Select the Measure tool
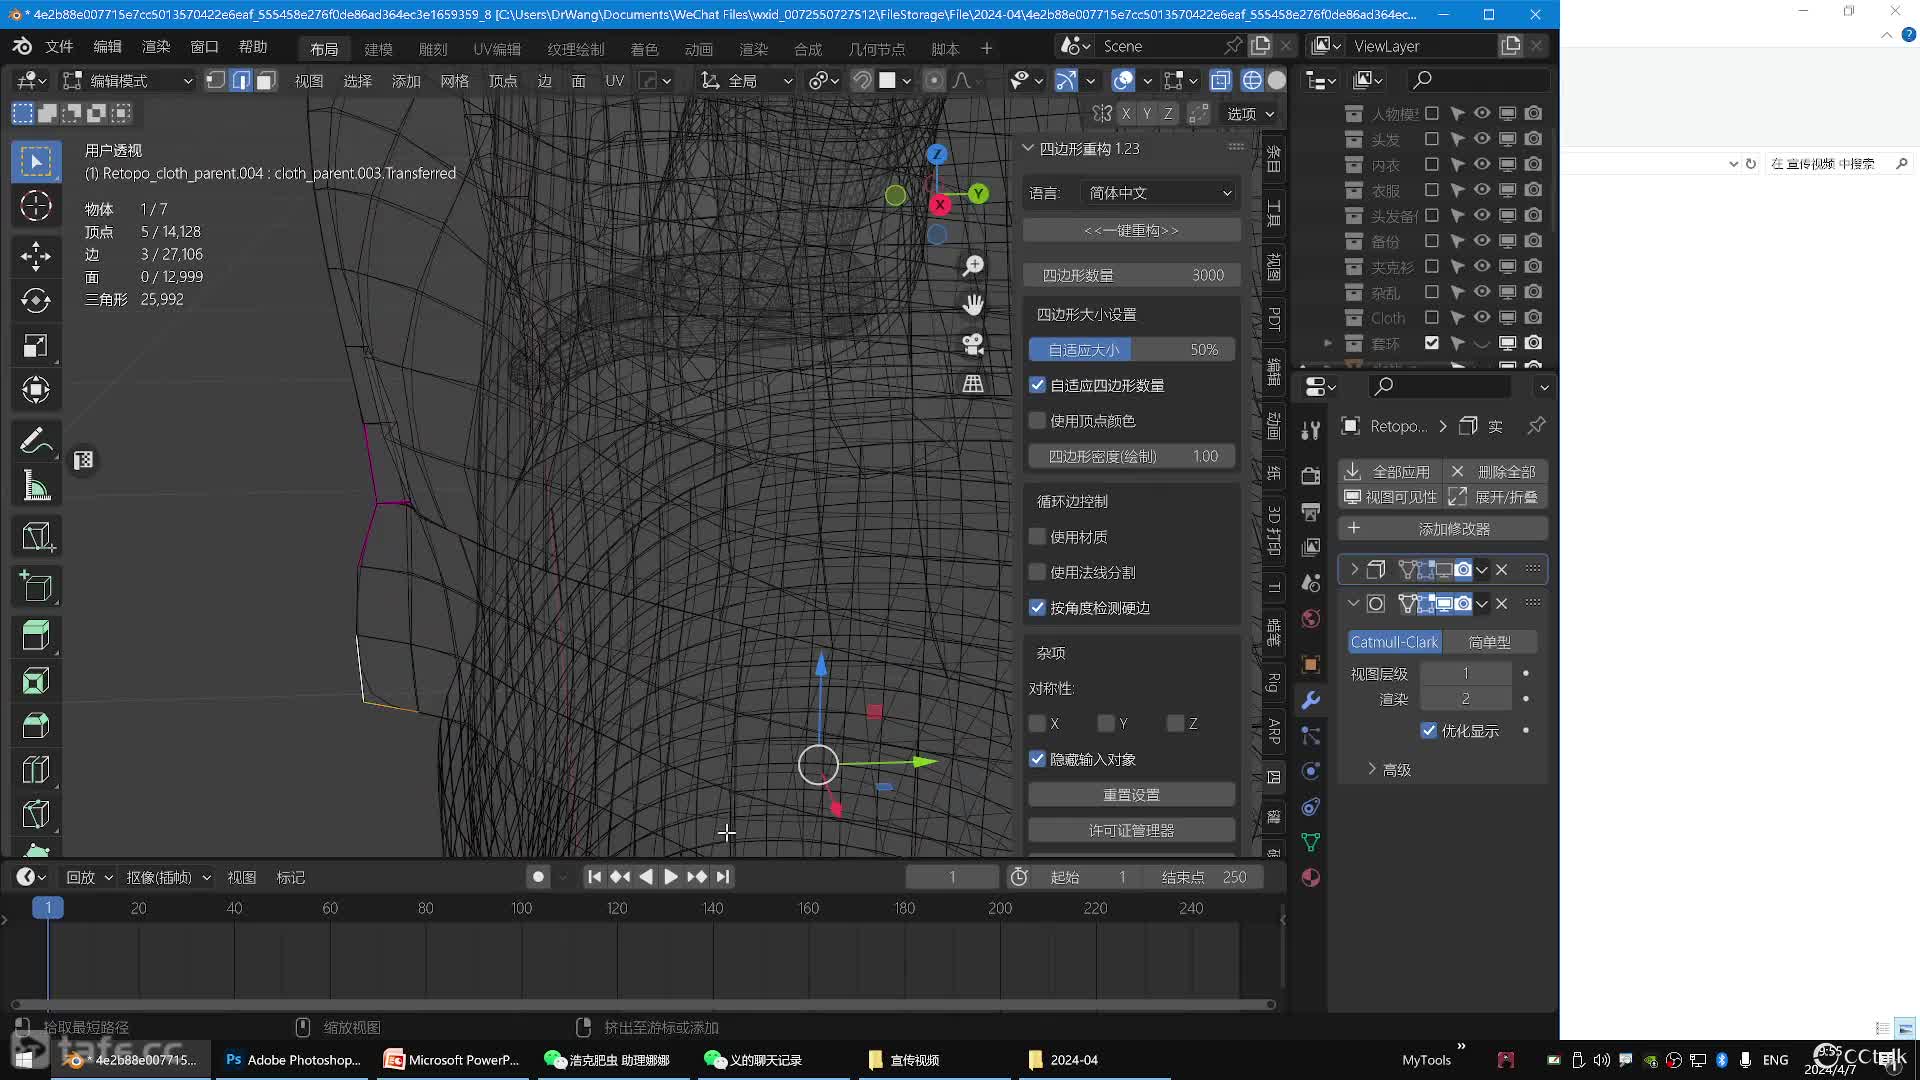 point(36,486)
